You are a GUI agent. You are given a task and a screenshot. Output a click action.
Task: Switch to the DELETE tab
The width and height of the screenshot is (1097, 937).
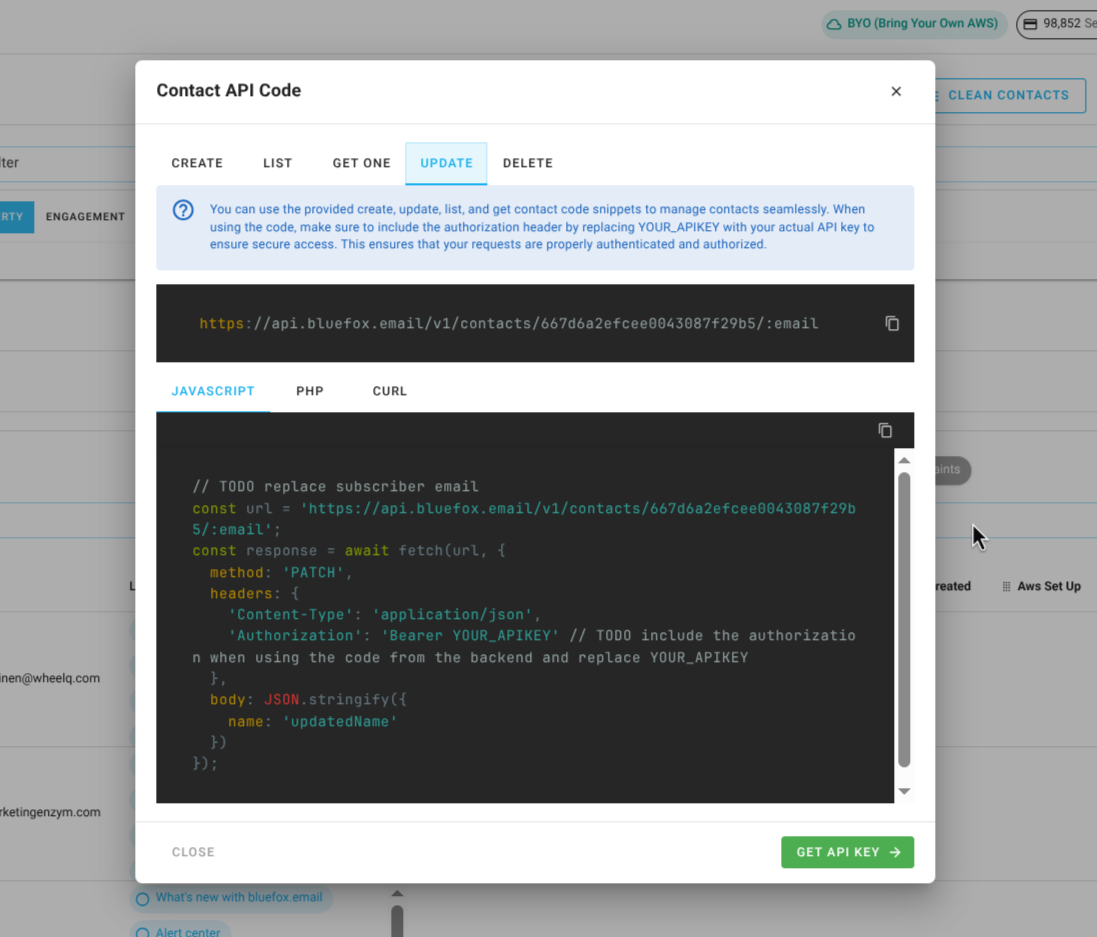527,162
